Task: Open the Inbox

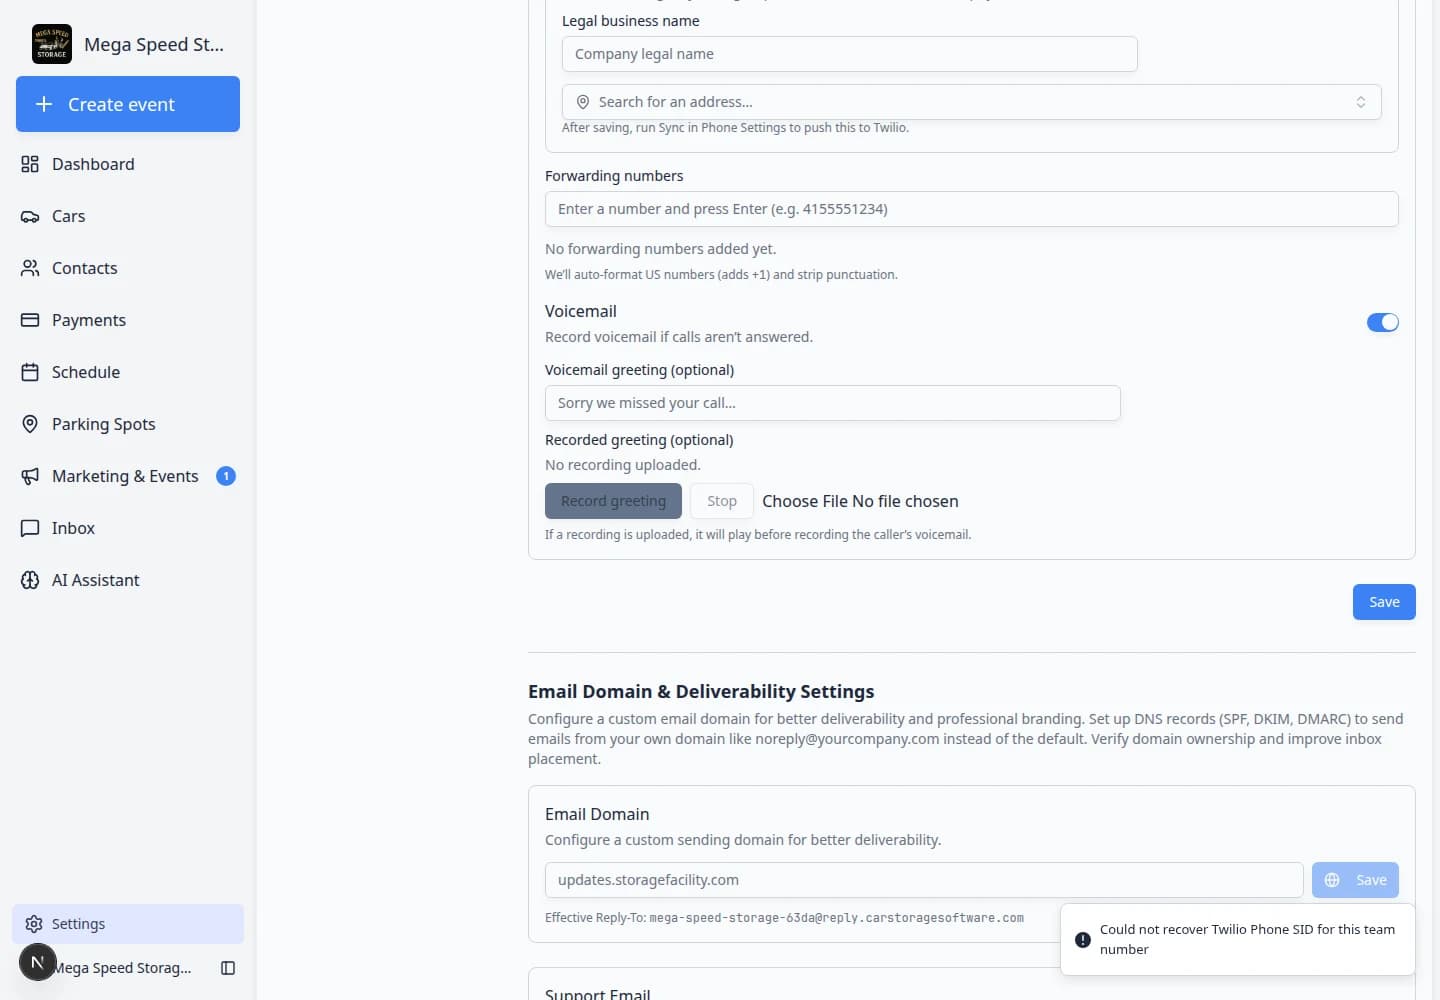Action: pyautogui.click(x=128, y=528)
